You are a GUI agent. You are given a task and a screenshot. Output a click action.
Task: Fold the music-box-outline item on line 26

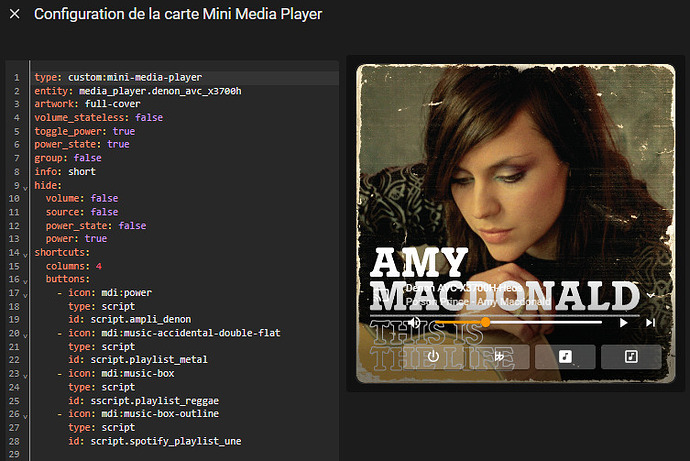(x=25, y=416)
